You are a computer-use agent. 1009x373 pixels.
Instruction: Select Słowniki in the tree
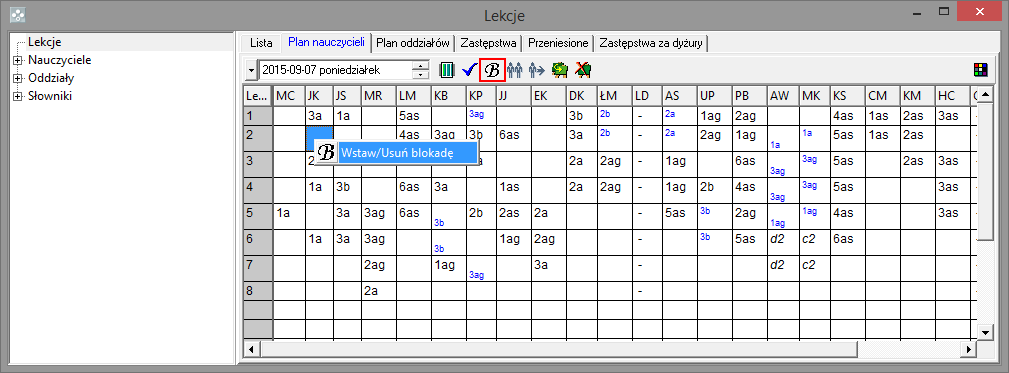[x=50, y=96]
